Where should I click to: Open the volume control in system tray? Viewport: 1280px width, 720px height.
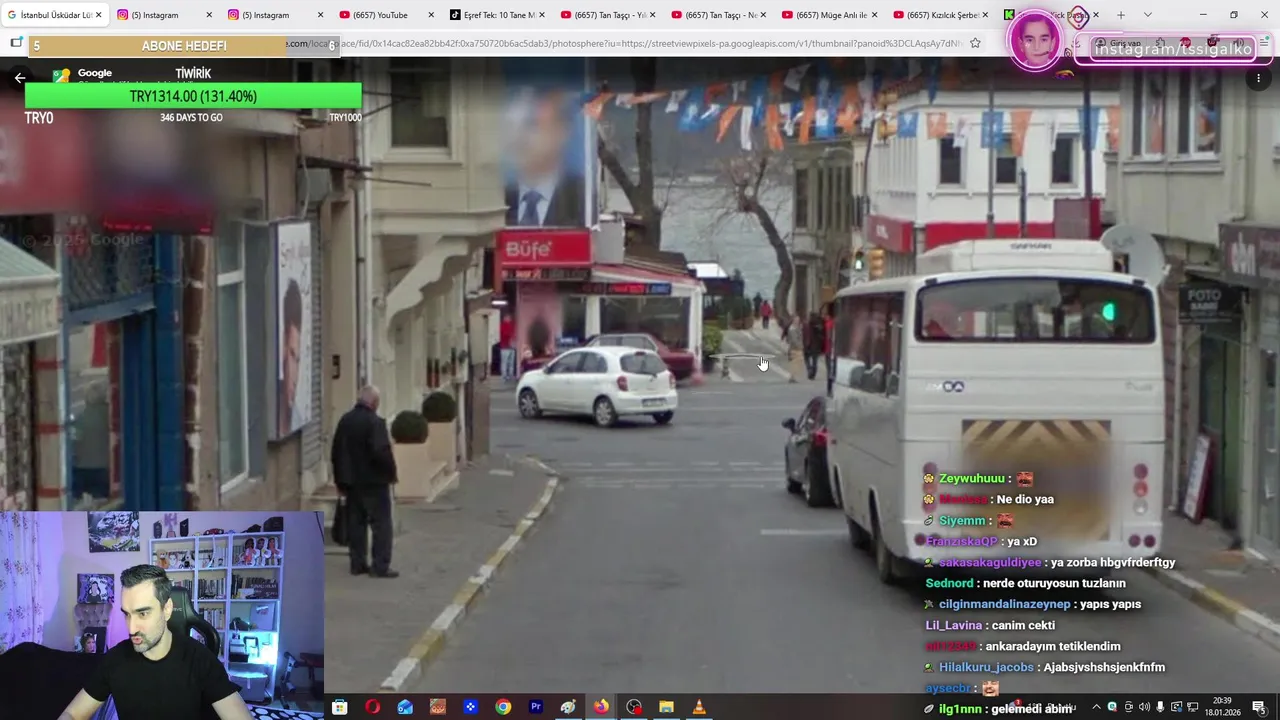coord(1144,707)
